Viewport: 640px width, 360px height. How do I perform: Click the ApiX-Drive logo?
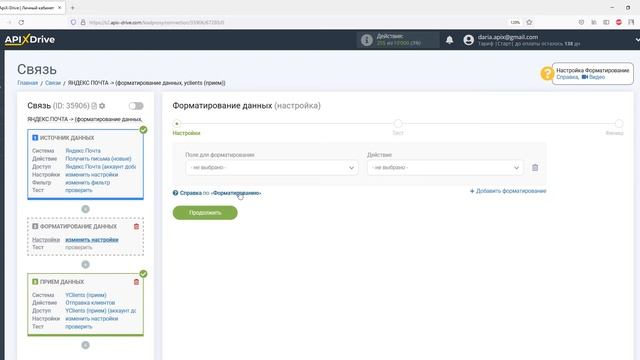click(x=30, y=40)
